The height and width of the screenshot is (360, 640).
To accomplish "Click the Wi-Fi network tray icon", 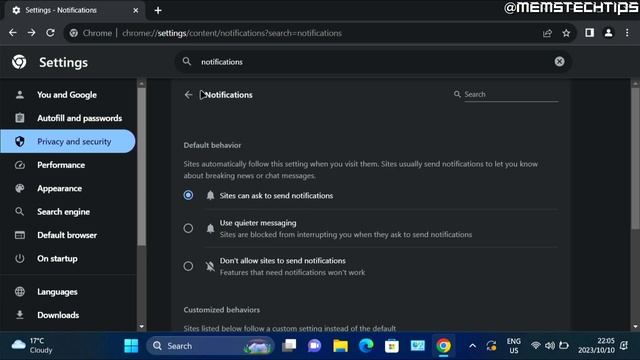I will tap(536, 346).
